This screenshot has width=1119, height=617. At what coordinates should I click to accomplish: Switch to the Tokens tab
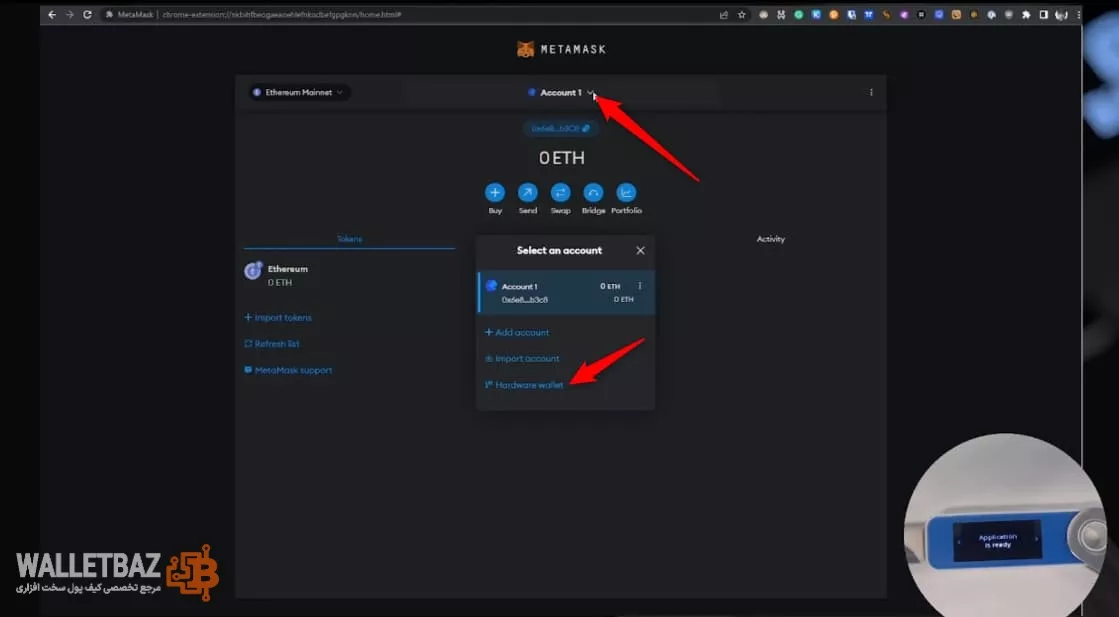coord(349,239)
